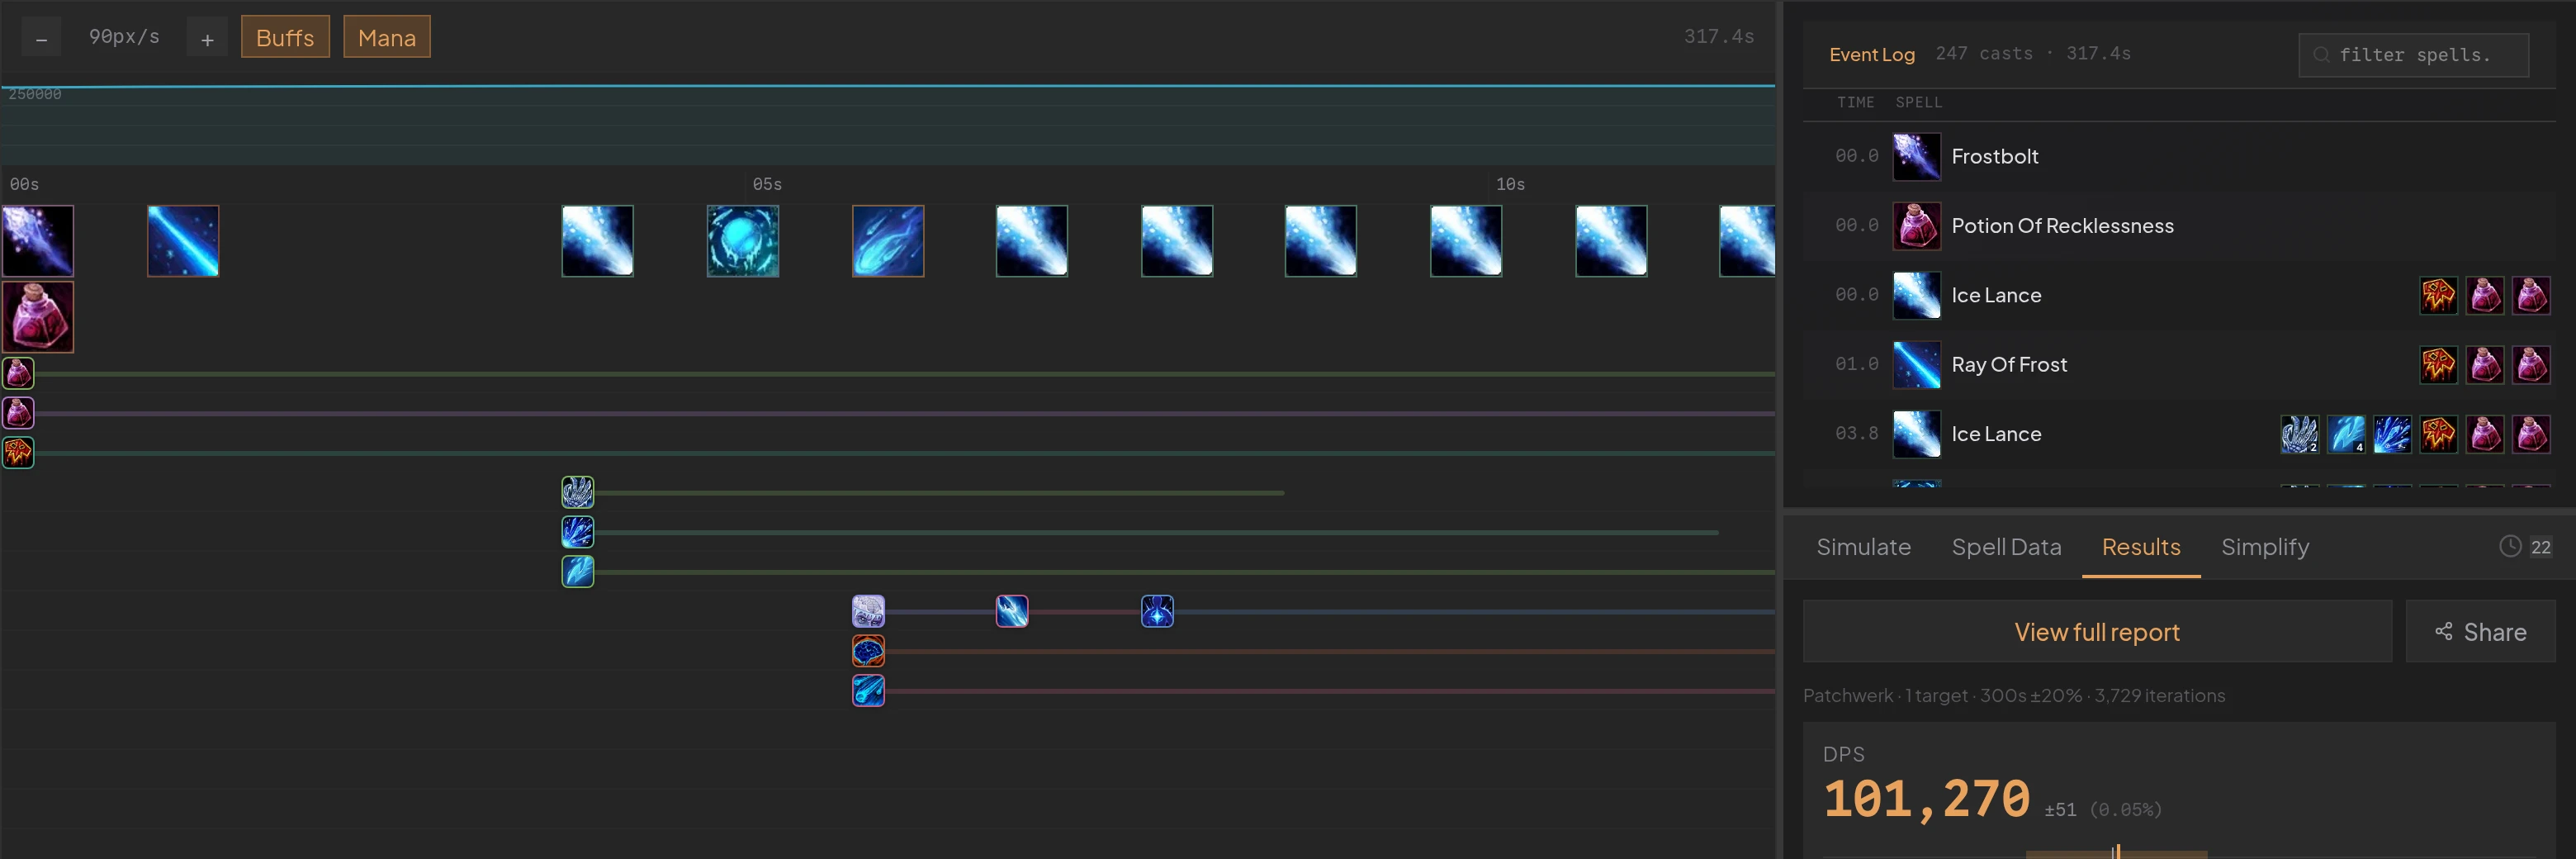Click the Frozen Orb cast on timeline

point(743,241)
